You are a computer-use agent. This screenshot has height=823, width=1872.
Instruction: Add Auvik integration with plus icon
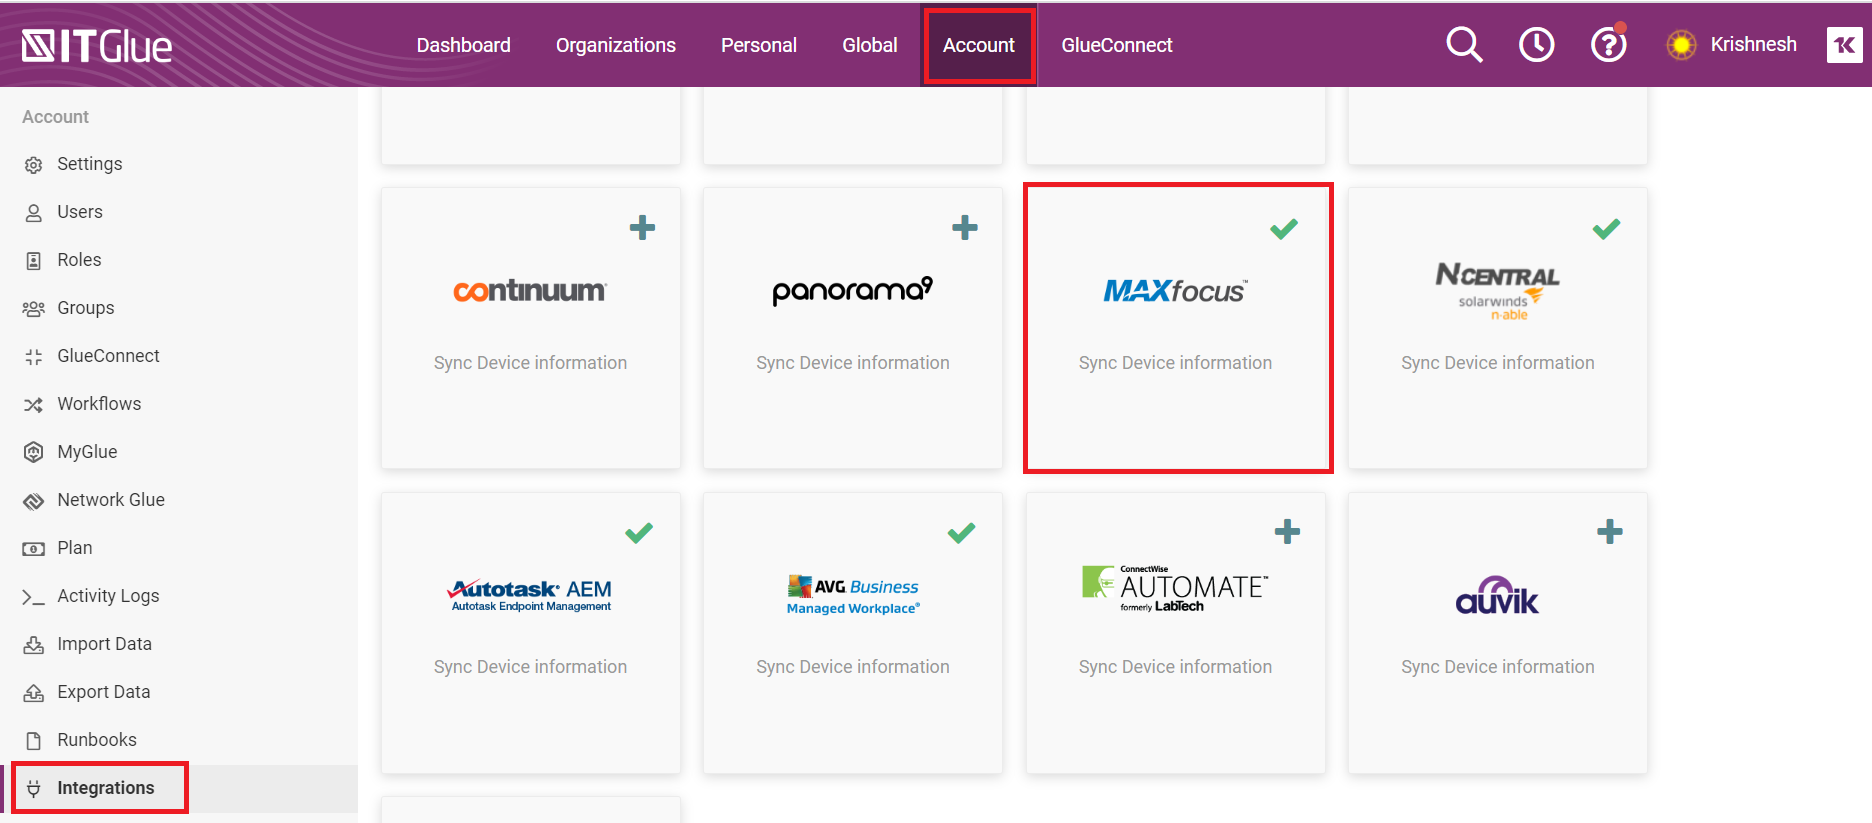(x=1610, y=532)
